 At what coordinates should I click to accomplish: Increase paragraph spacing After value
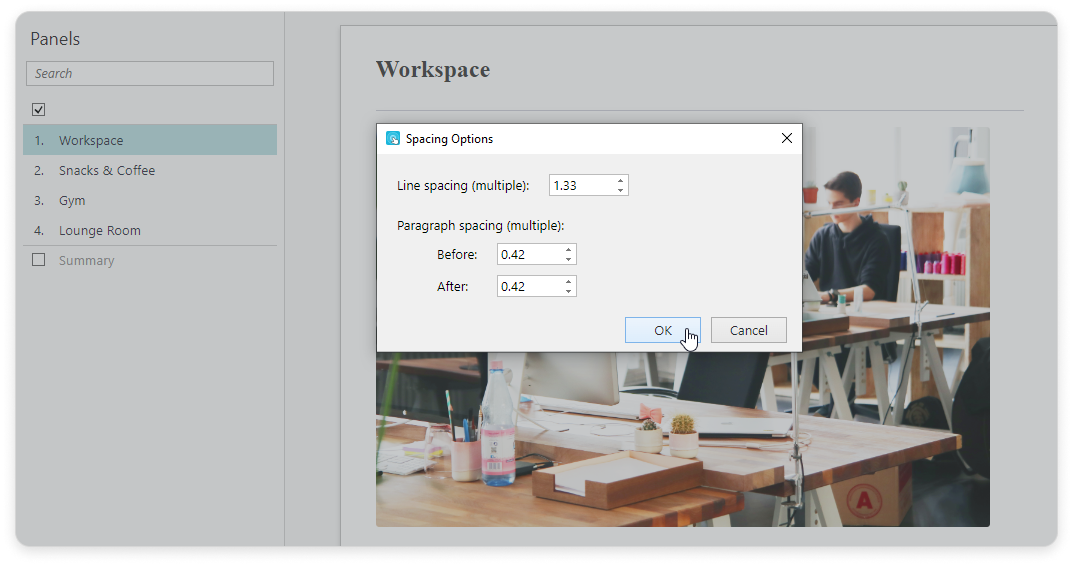(x=568, y=282)
